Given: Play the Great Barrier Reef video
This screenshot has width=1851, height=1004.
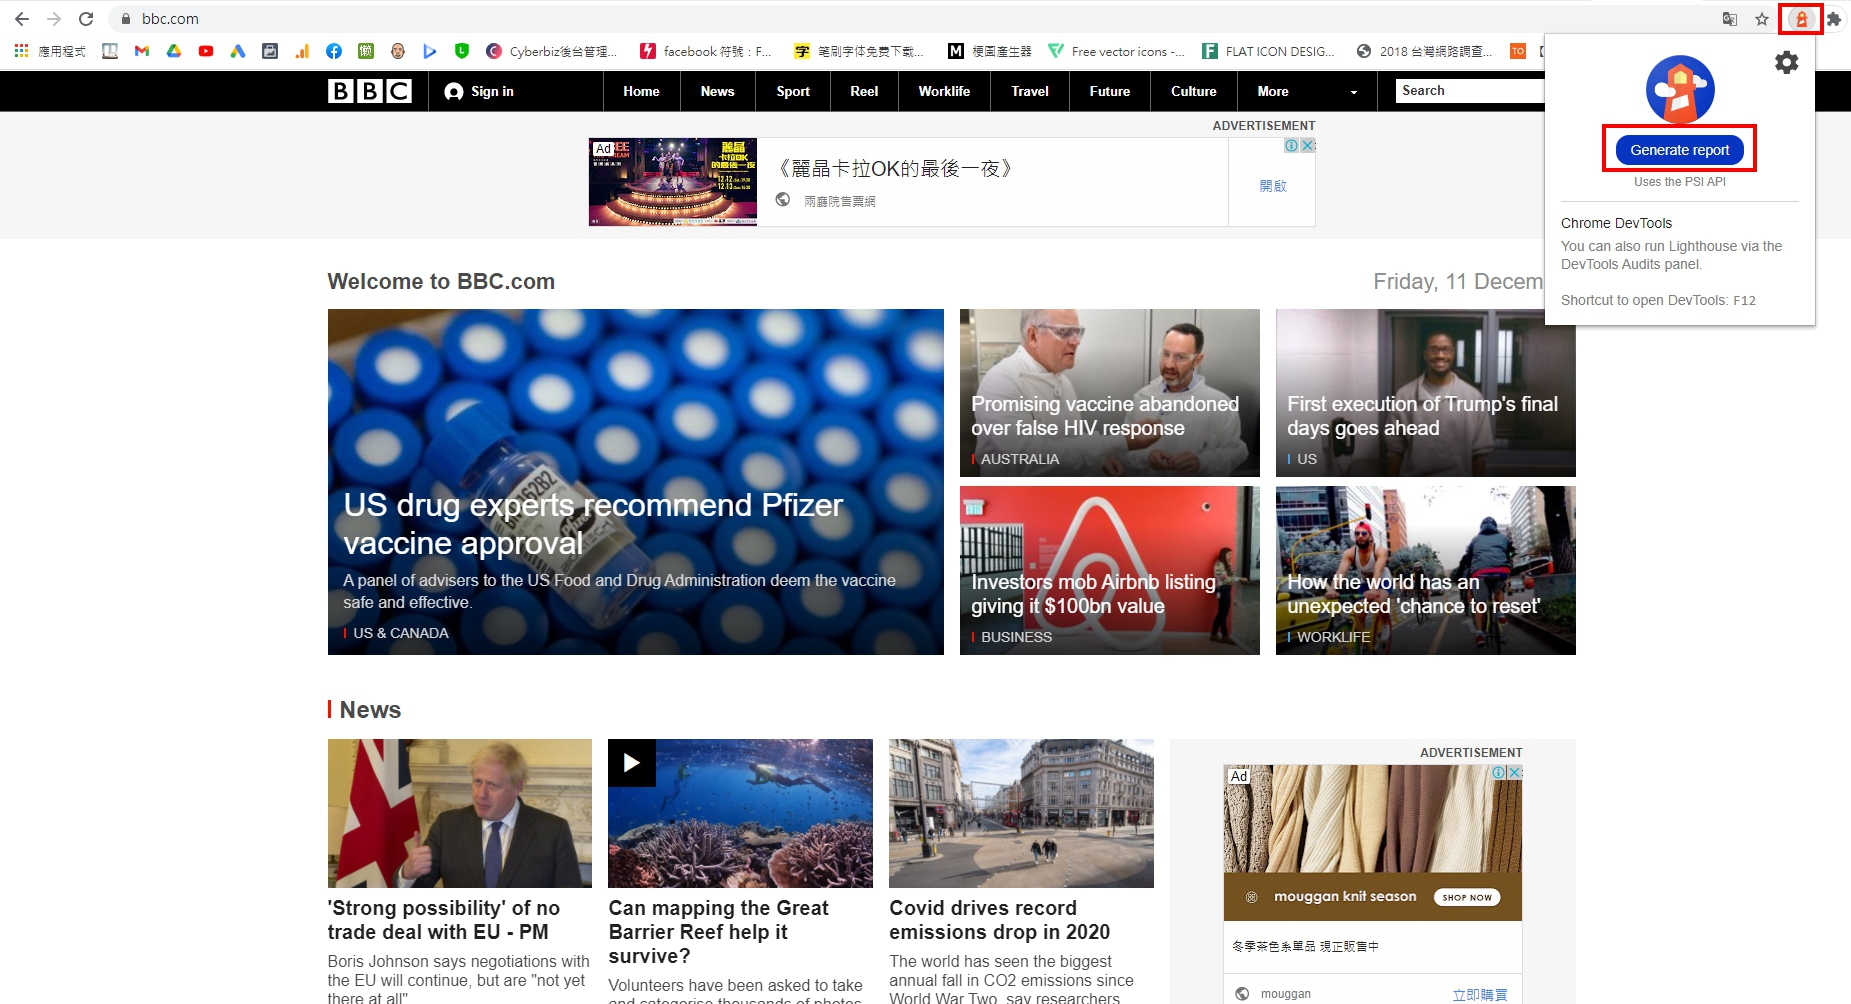Looking at the screenshot, I should pos(632,763).
